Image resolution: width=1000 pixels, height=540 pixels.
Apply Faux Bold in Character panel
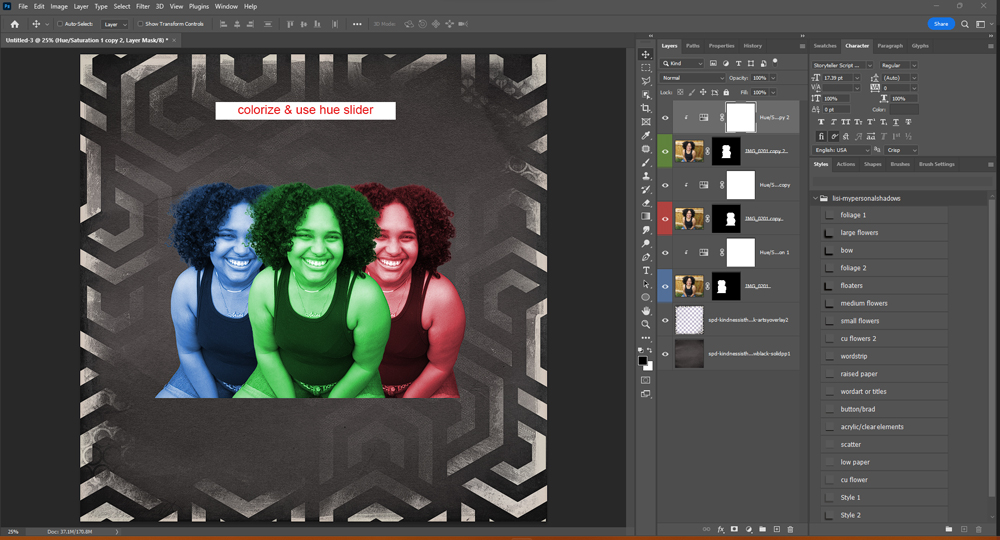[x=821, y=122]
